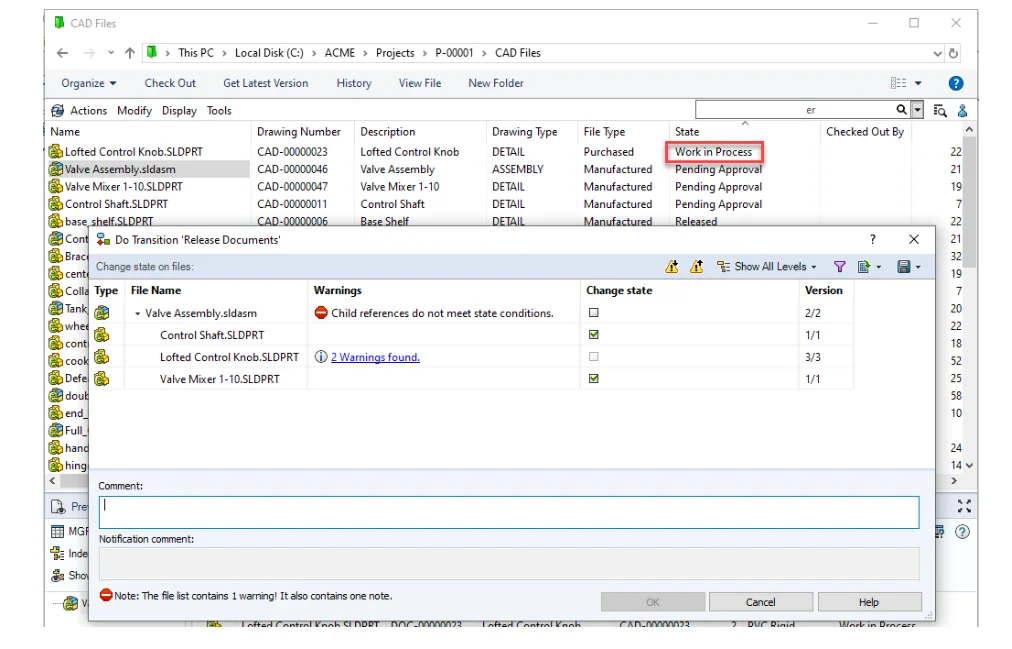Click the magnifier search icon in PDM search box

[x=901, y=111]
